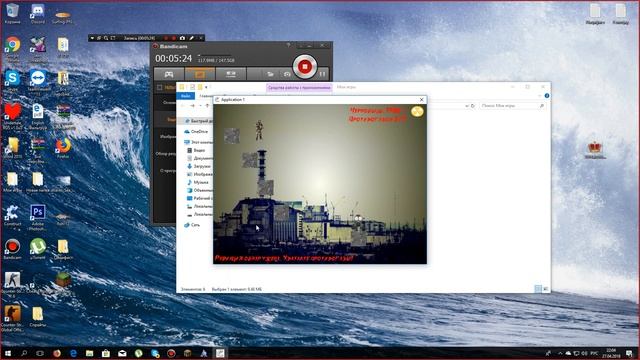Select Bandicam screen recording mode tab
Viewport: 640px width, 360px height.
click(x=200, y=74)
